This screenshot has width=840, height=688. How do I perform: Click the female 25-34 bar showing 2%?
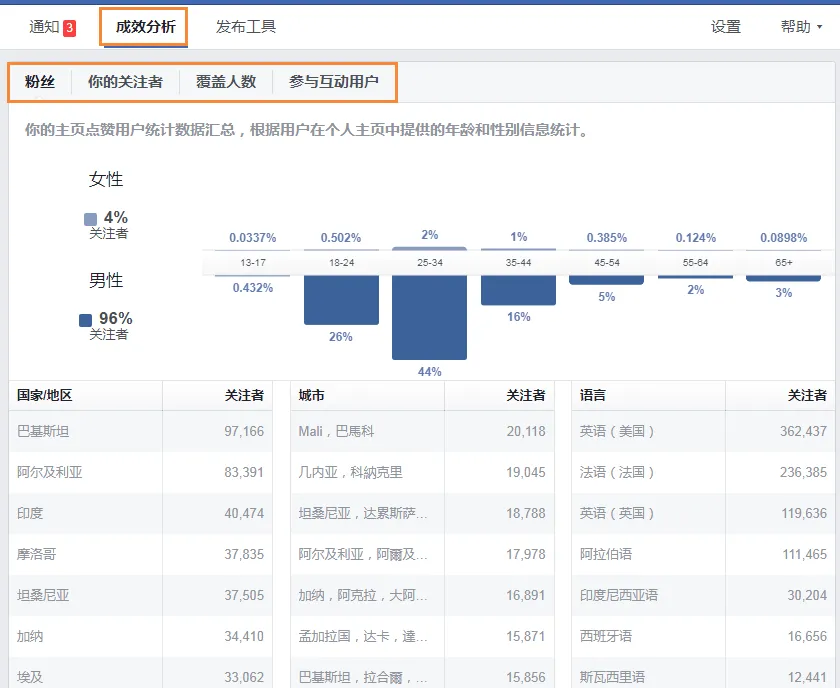click(x=430, y=249)
